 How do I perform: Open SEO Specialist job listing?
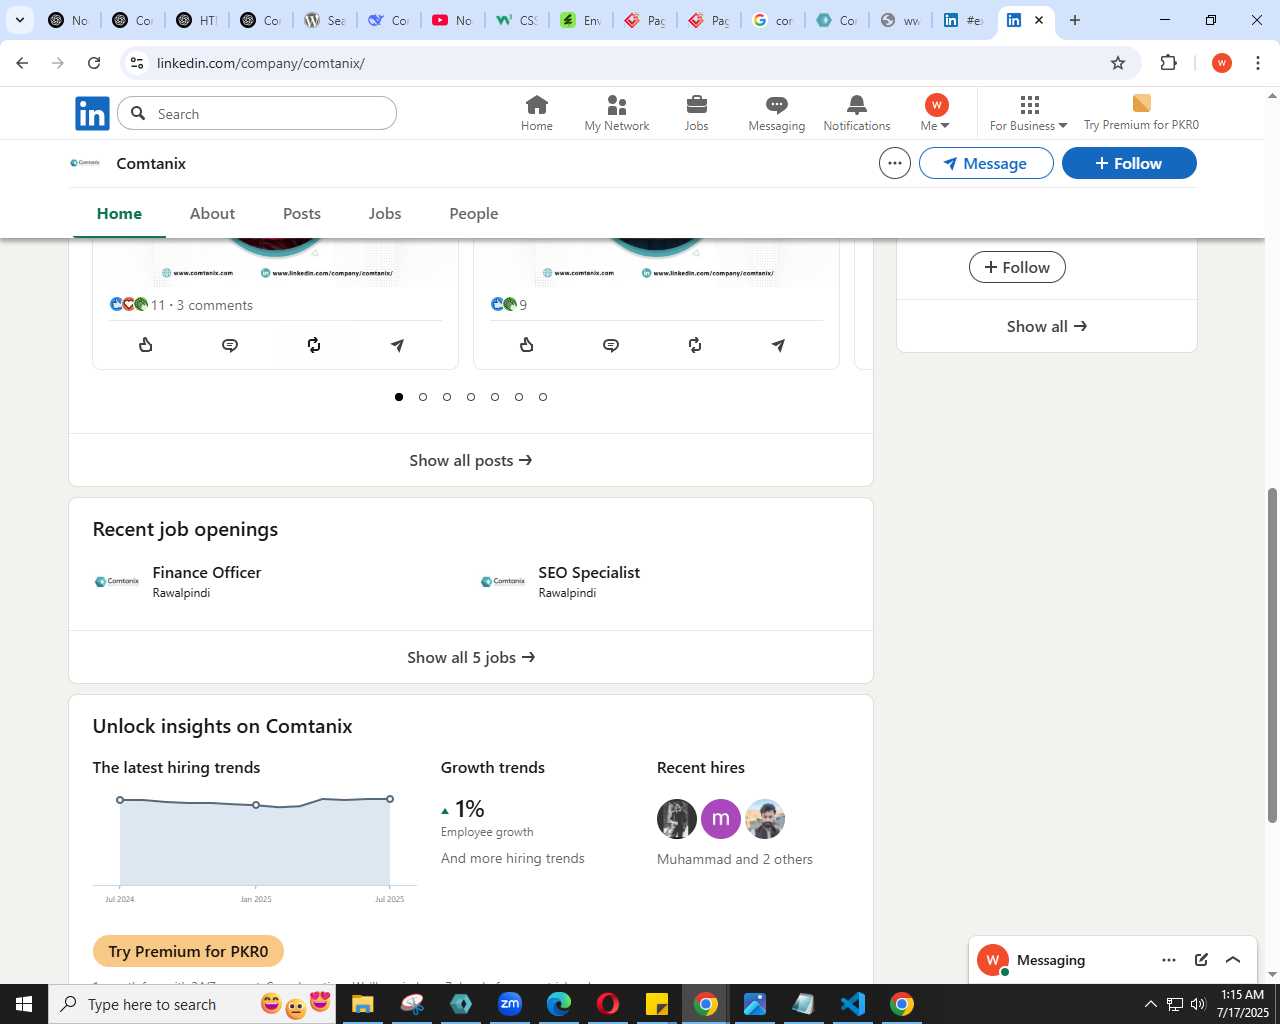[589, 572]
